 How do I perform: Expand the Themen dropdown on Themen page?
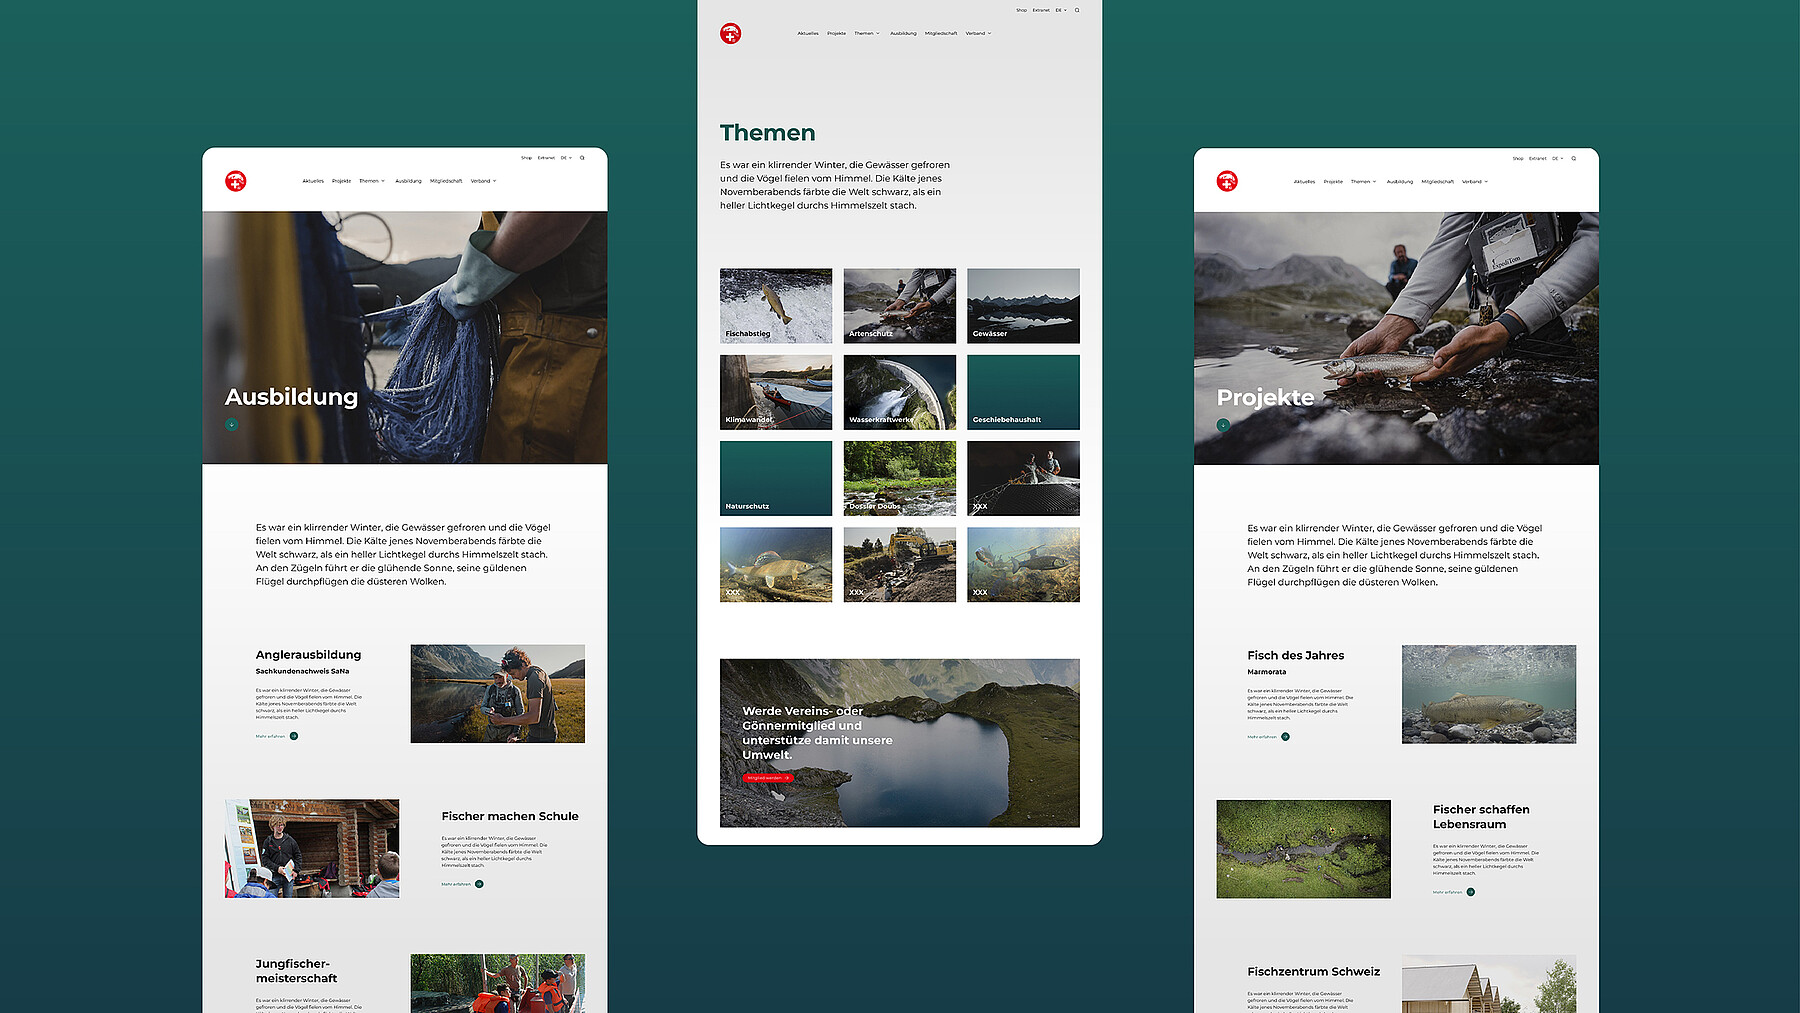tap(867, 34)
